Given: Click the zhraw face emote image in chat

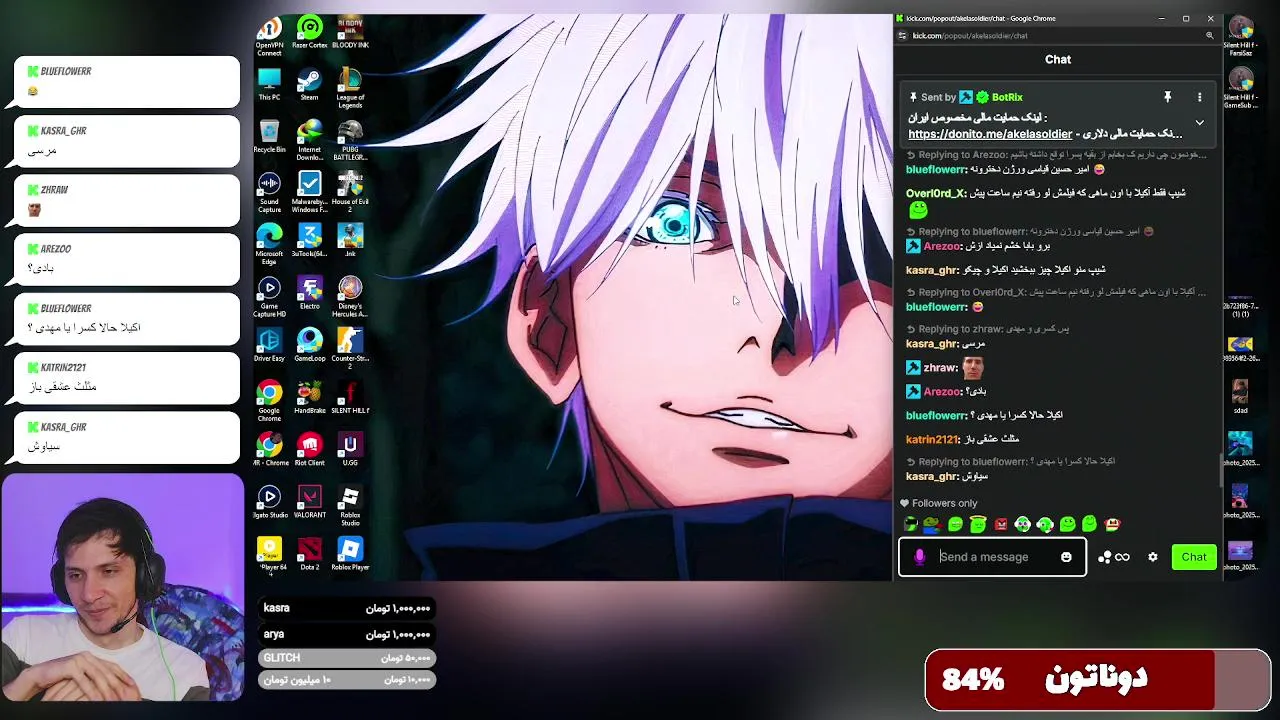Looking at the screenshot, I should [x=972, y=367].
